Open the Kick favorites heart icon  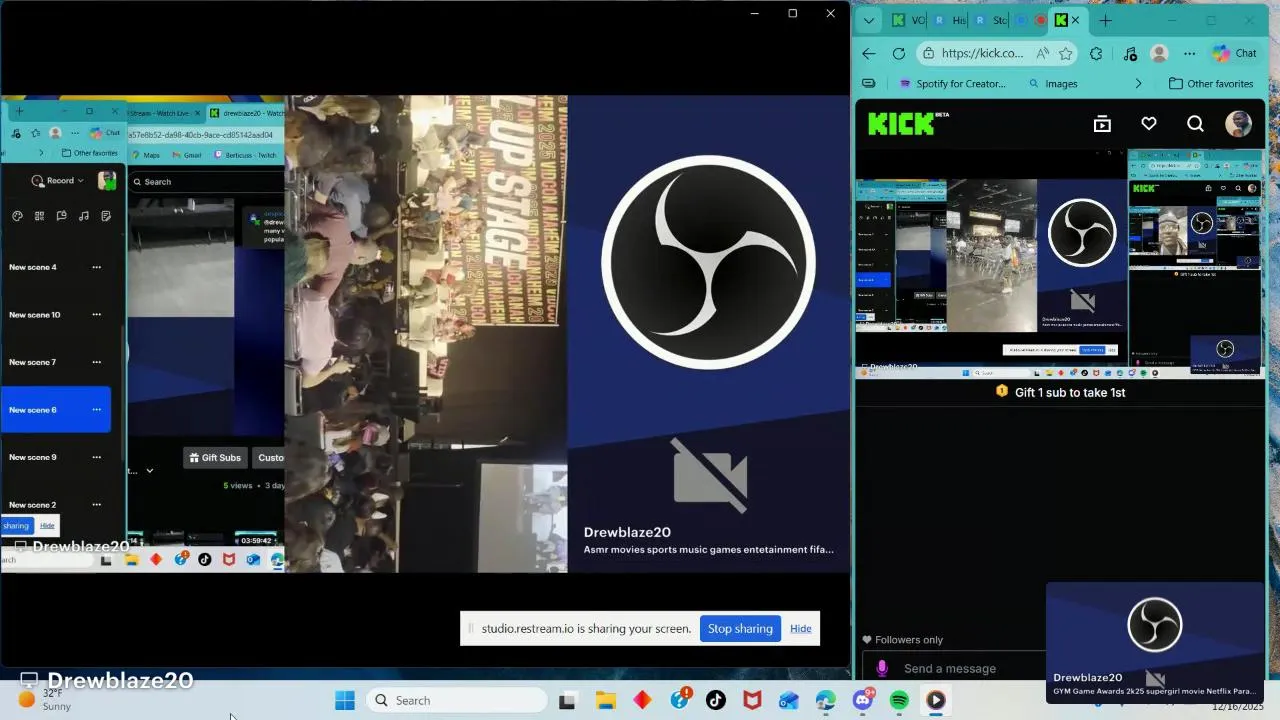tap(1149, 123)
